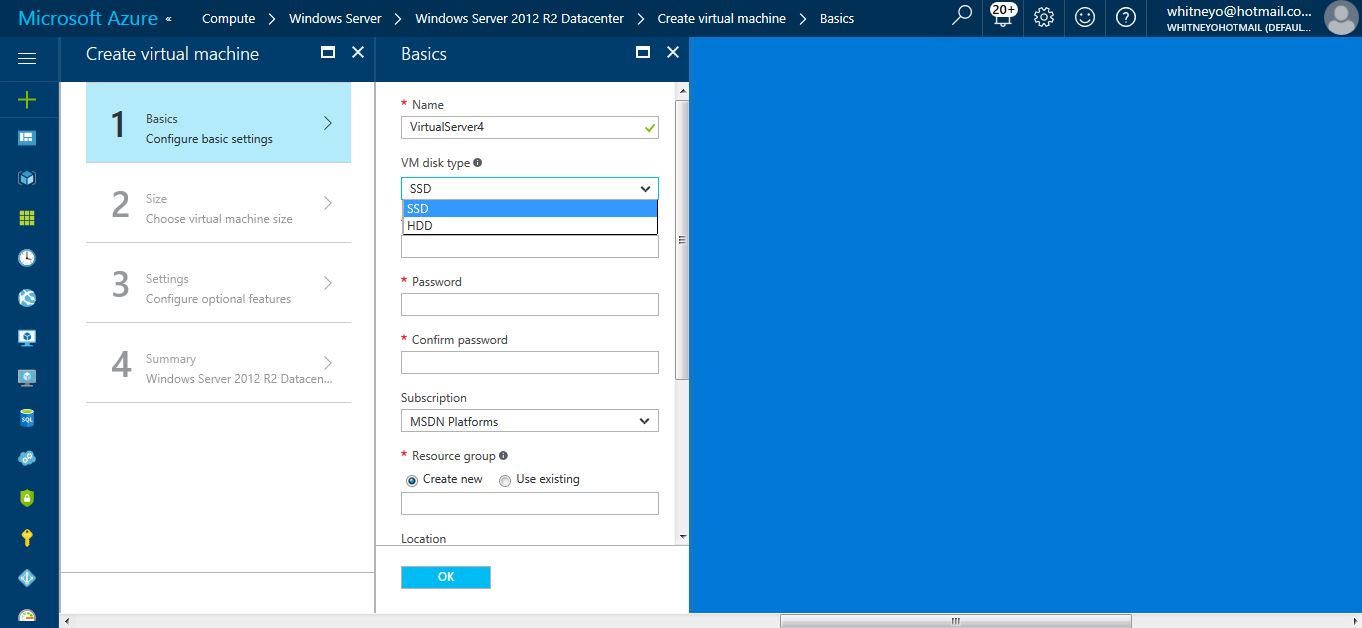Open the Virtual machines monitor icon
The height and width of the screenshot is (628, 1362).
(27, 378)
